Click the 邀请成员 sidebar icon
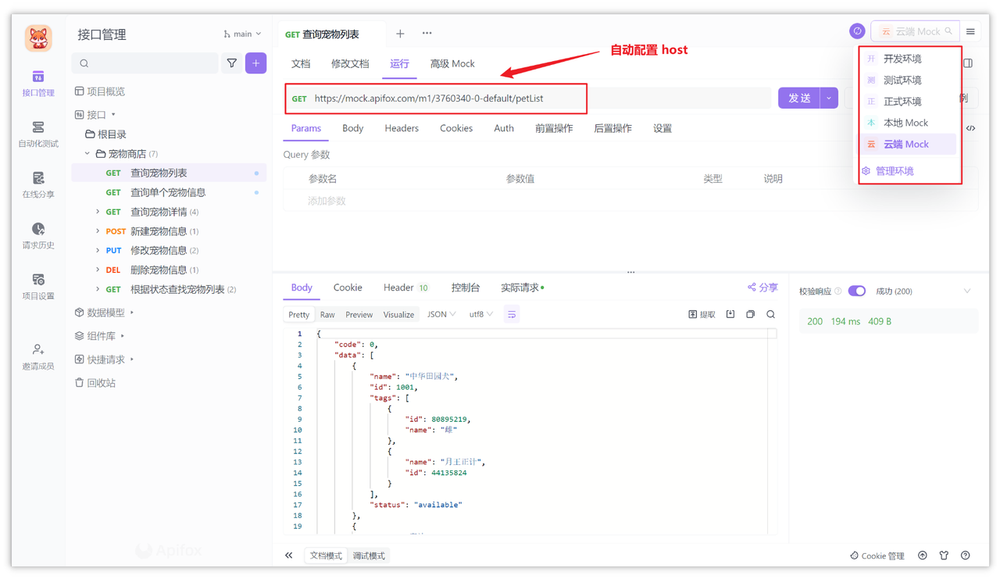The height and width of the screenshot is (579, 1000). pyautogui.click(x=38, y=356)
